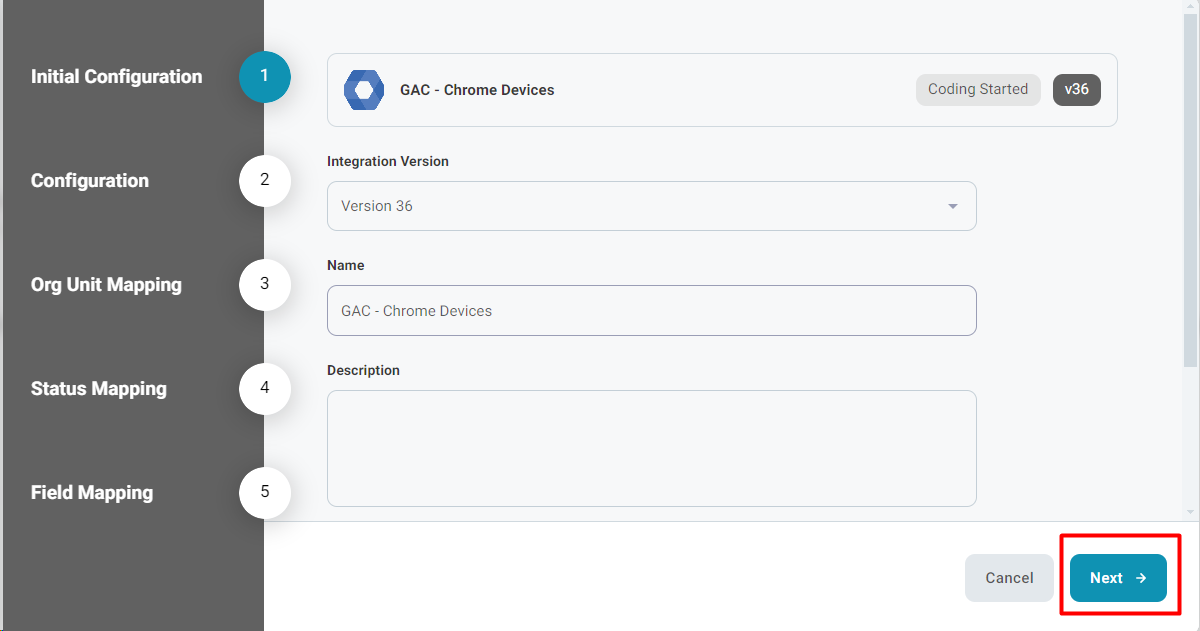
Task: Click the Configuration step label
Action: (90, 181)
